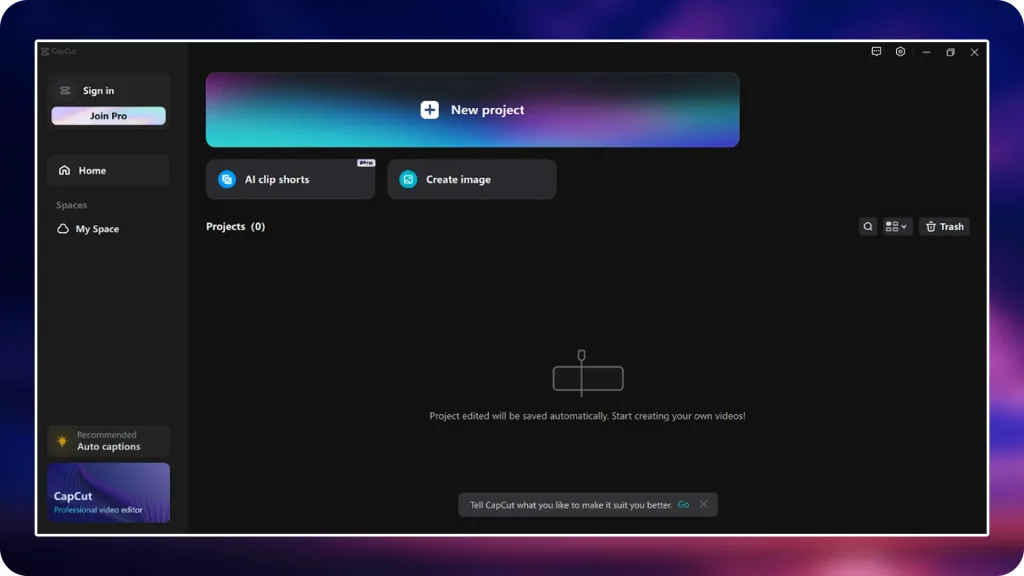
Task: Click the plus icon on New project
Action: click(429, 110)
